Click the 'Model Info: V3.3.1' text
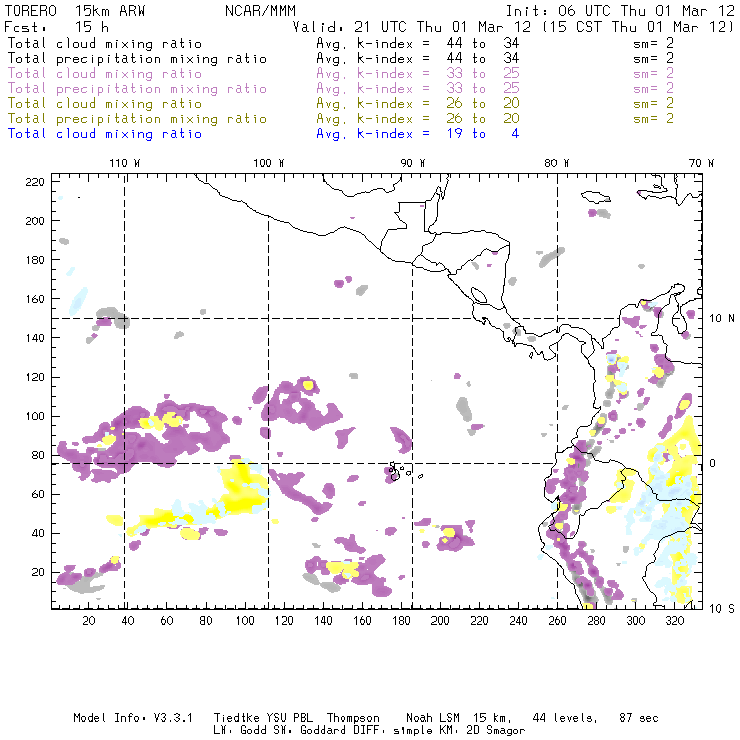Screen dimensions: 740x740 (133, 718)
